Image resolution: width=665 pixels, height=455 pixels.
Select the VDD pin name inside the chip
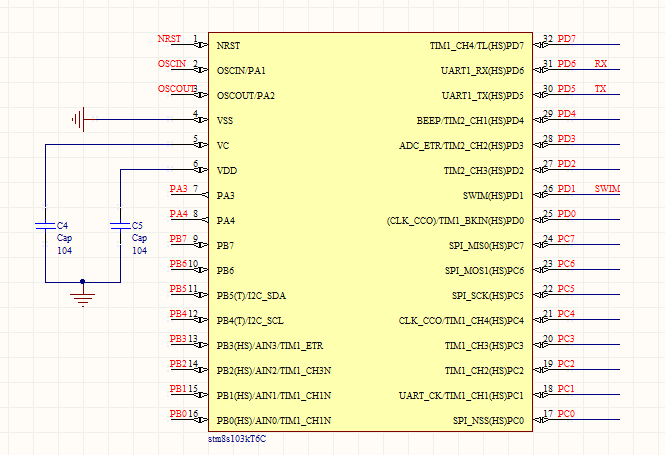click(226, 171)
